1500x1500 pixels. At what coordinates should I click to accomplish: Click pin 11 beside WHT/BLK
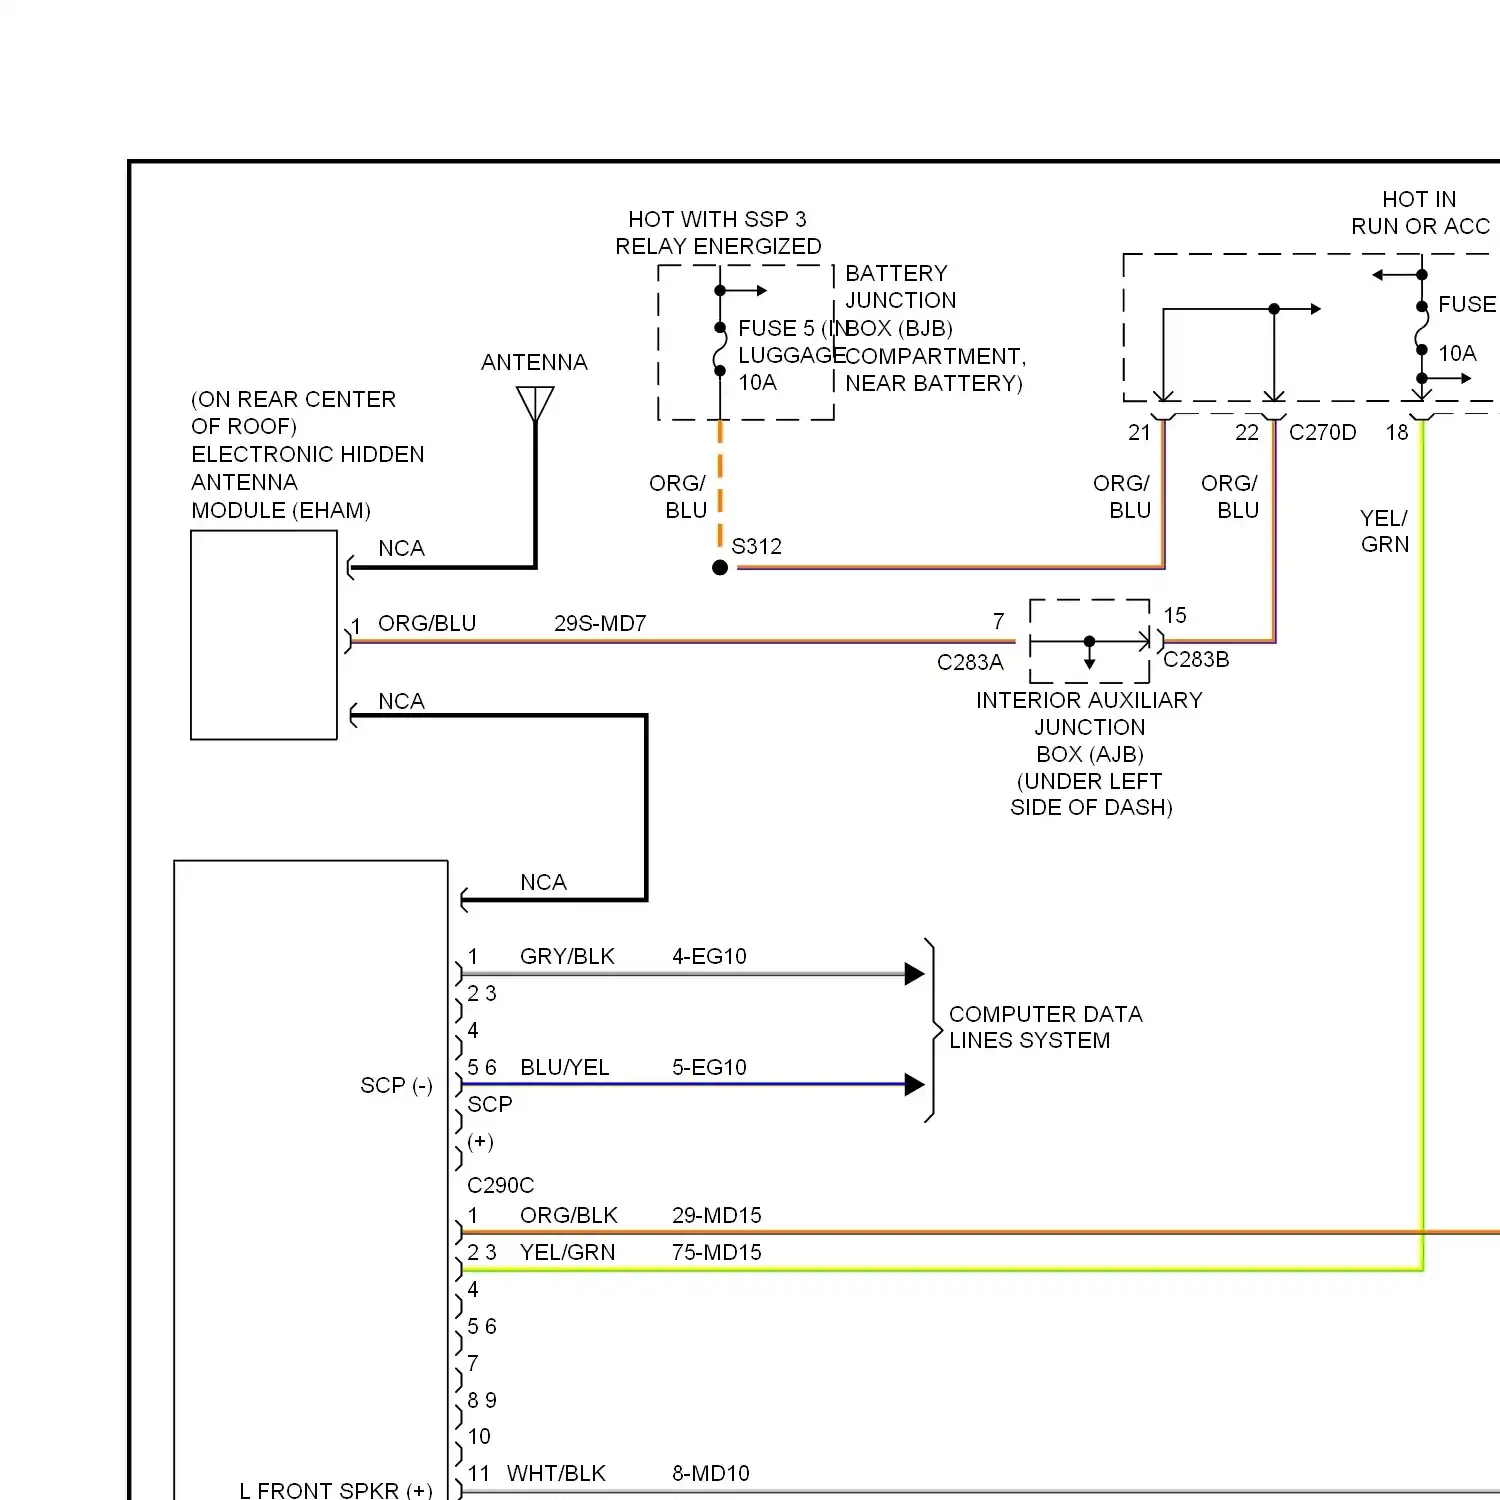point(479,1473)
